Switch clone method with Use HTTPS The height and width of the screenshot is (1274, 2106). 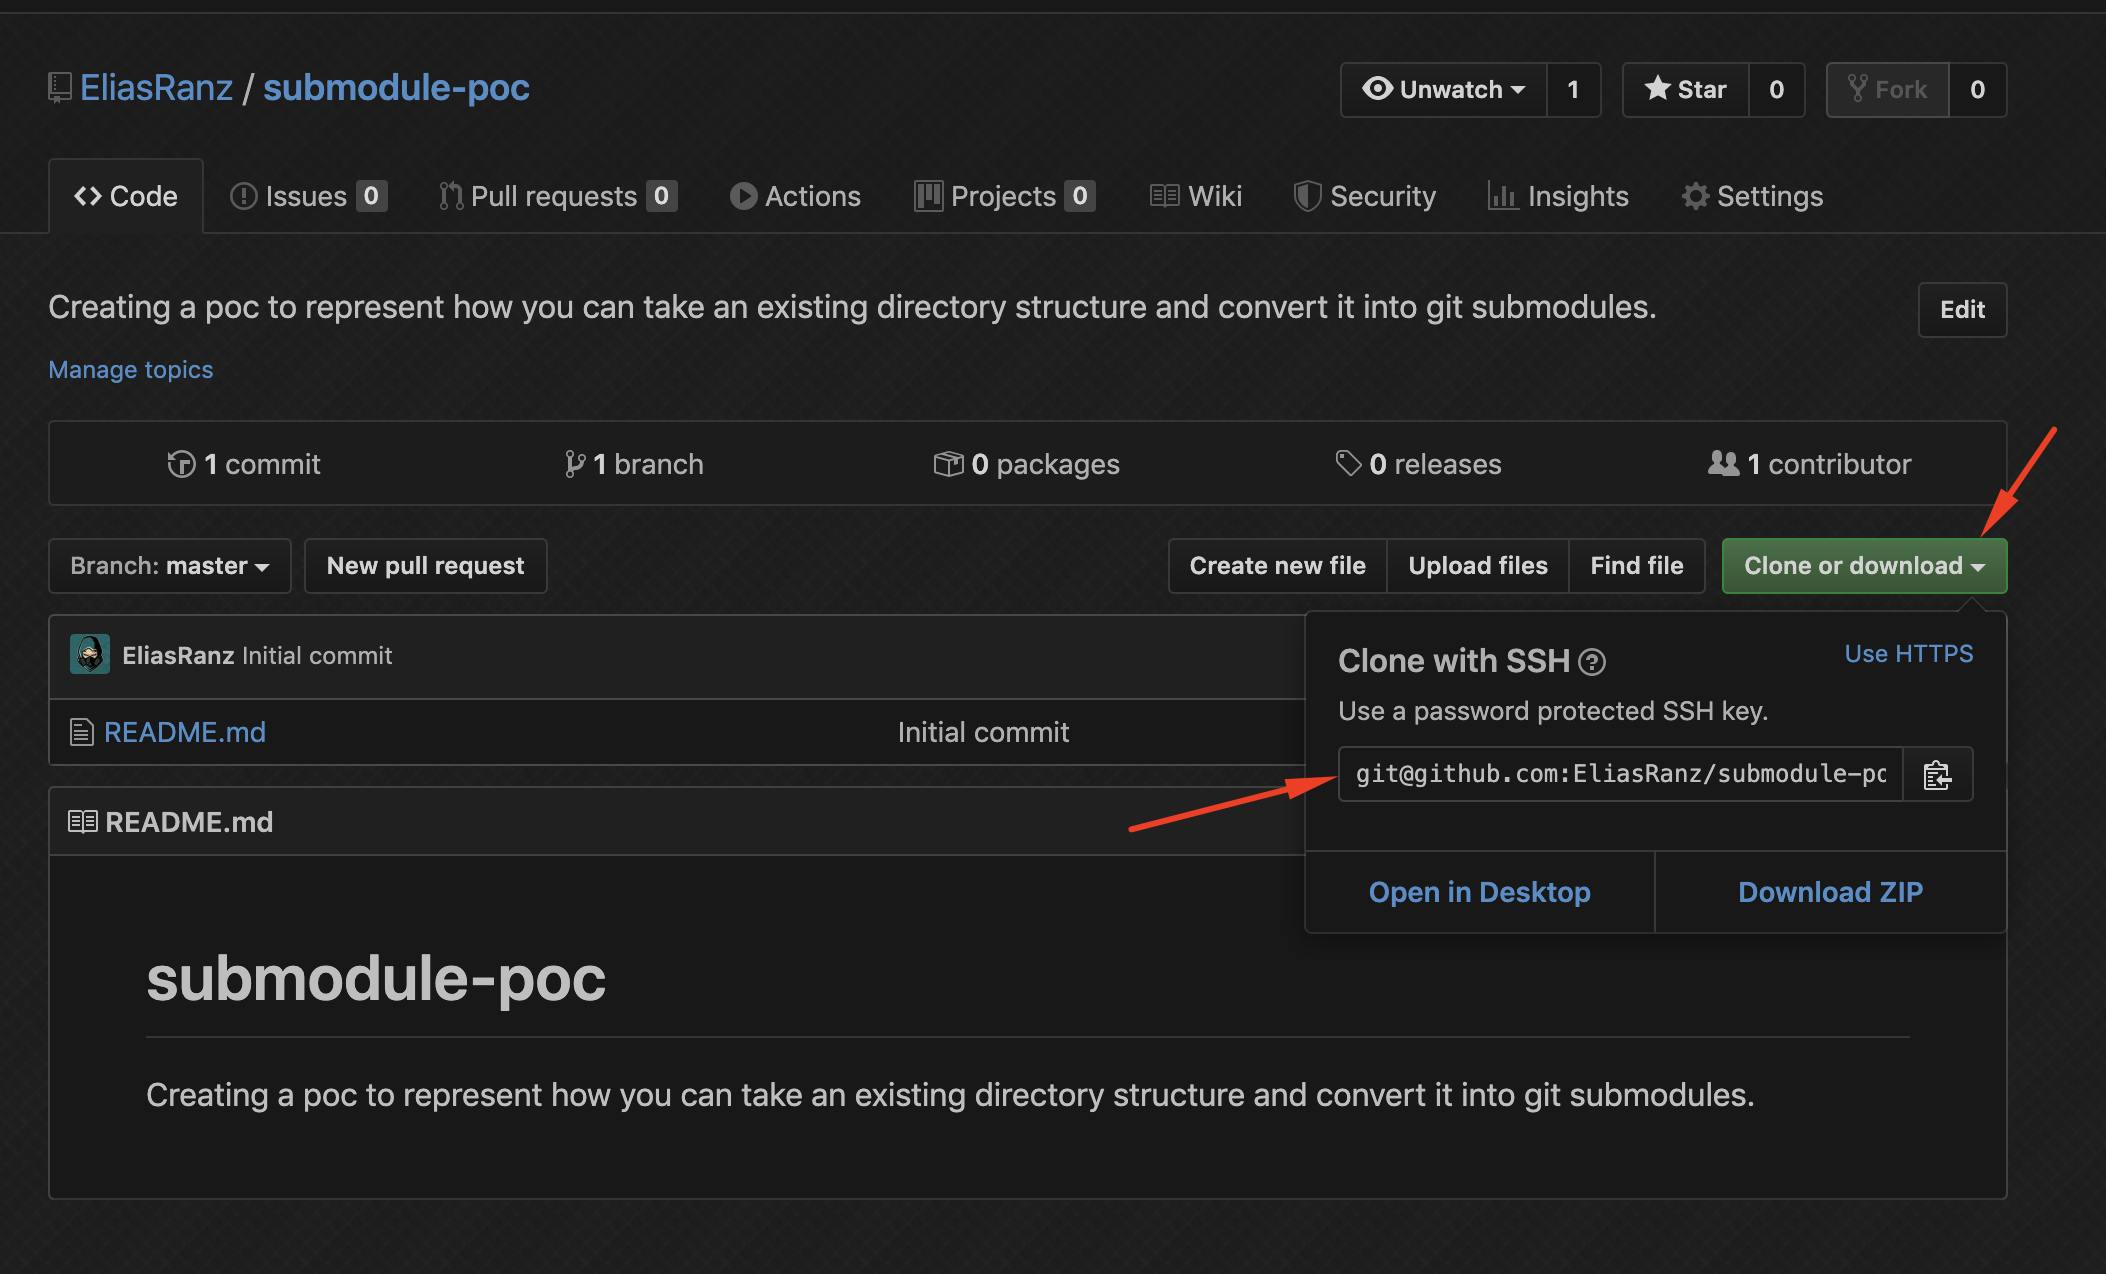pos(1908,654)
